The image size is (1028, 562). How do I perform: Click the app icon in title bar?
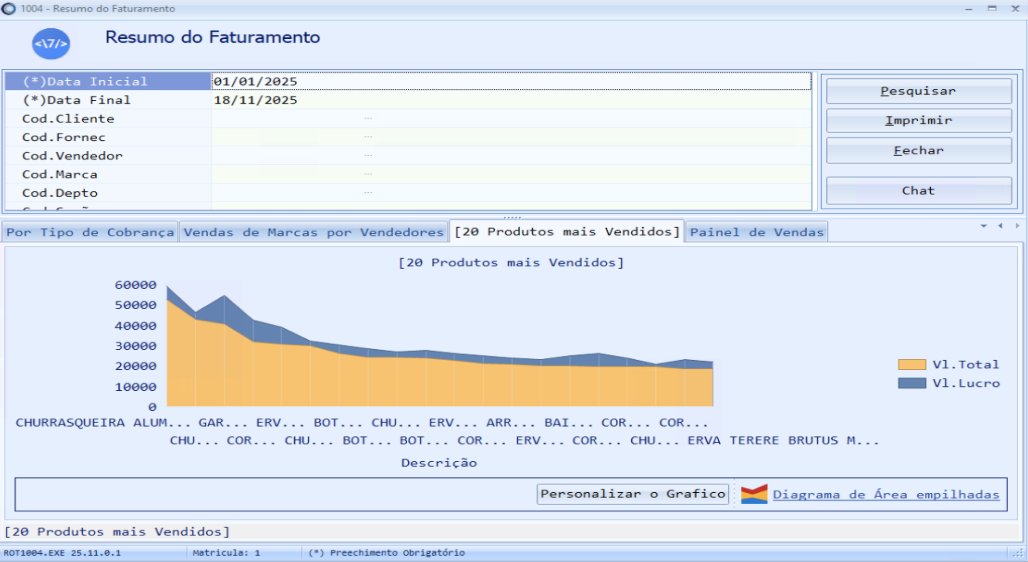click(x=9, y=8)
